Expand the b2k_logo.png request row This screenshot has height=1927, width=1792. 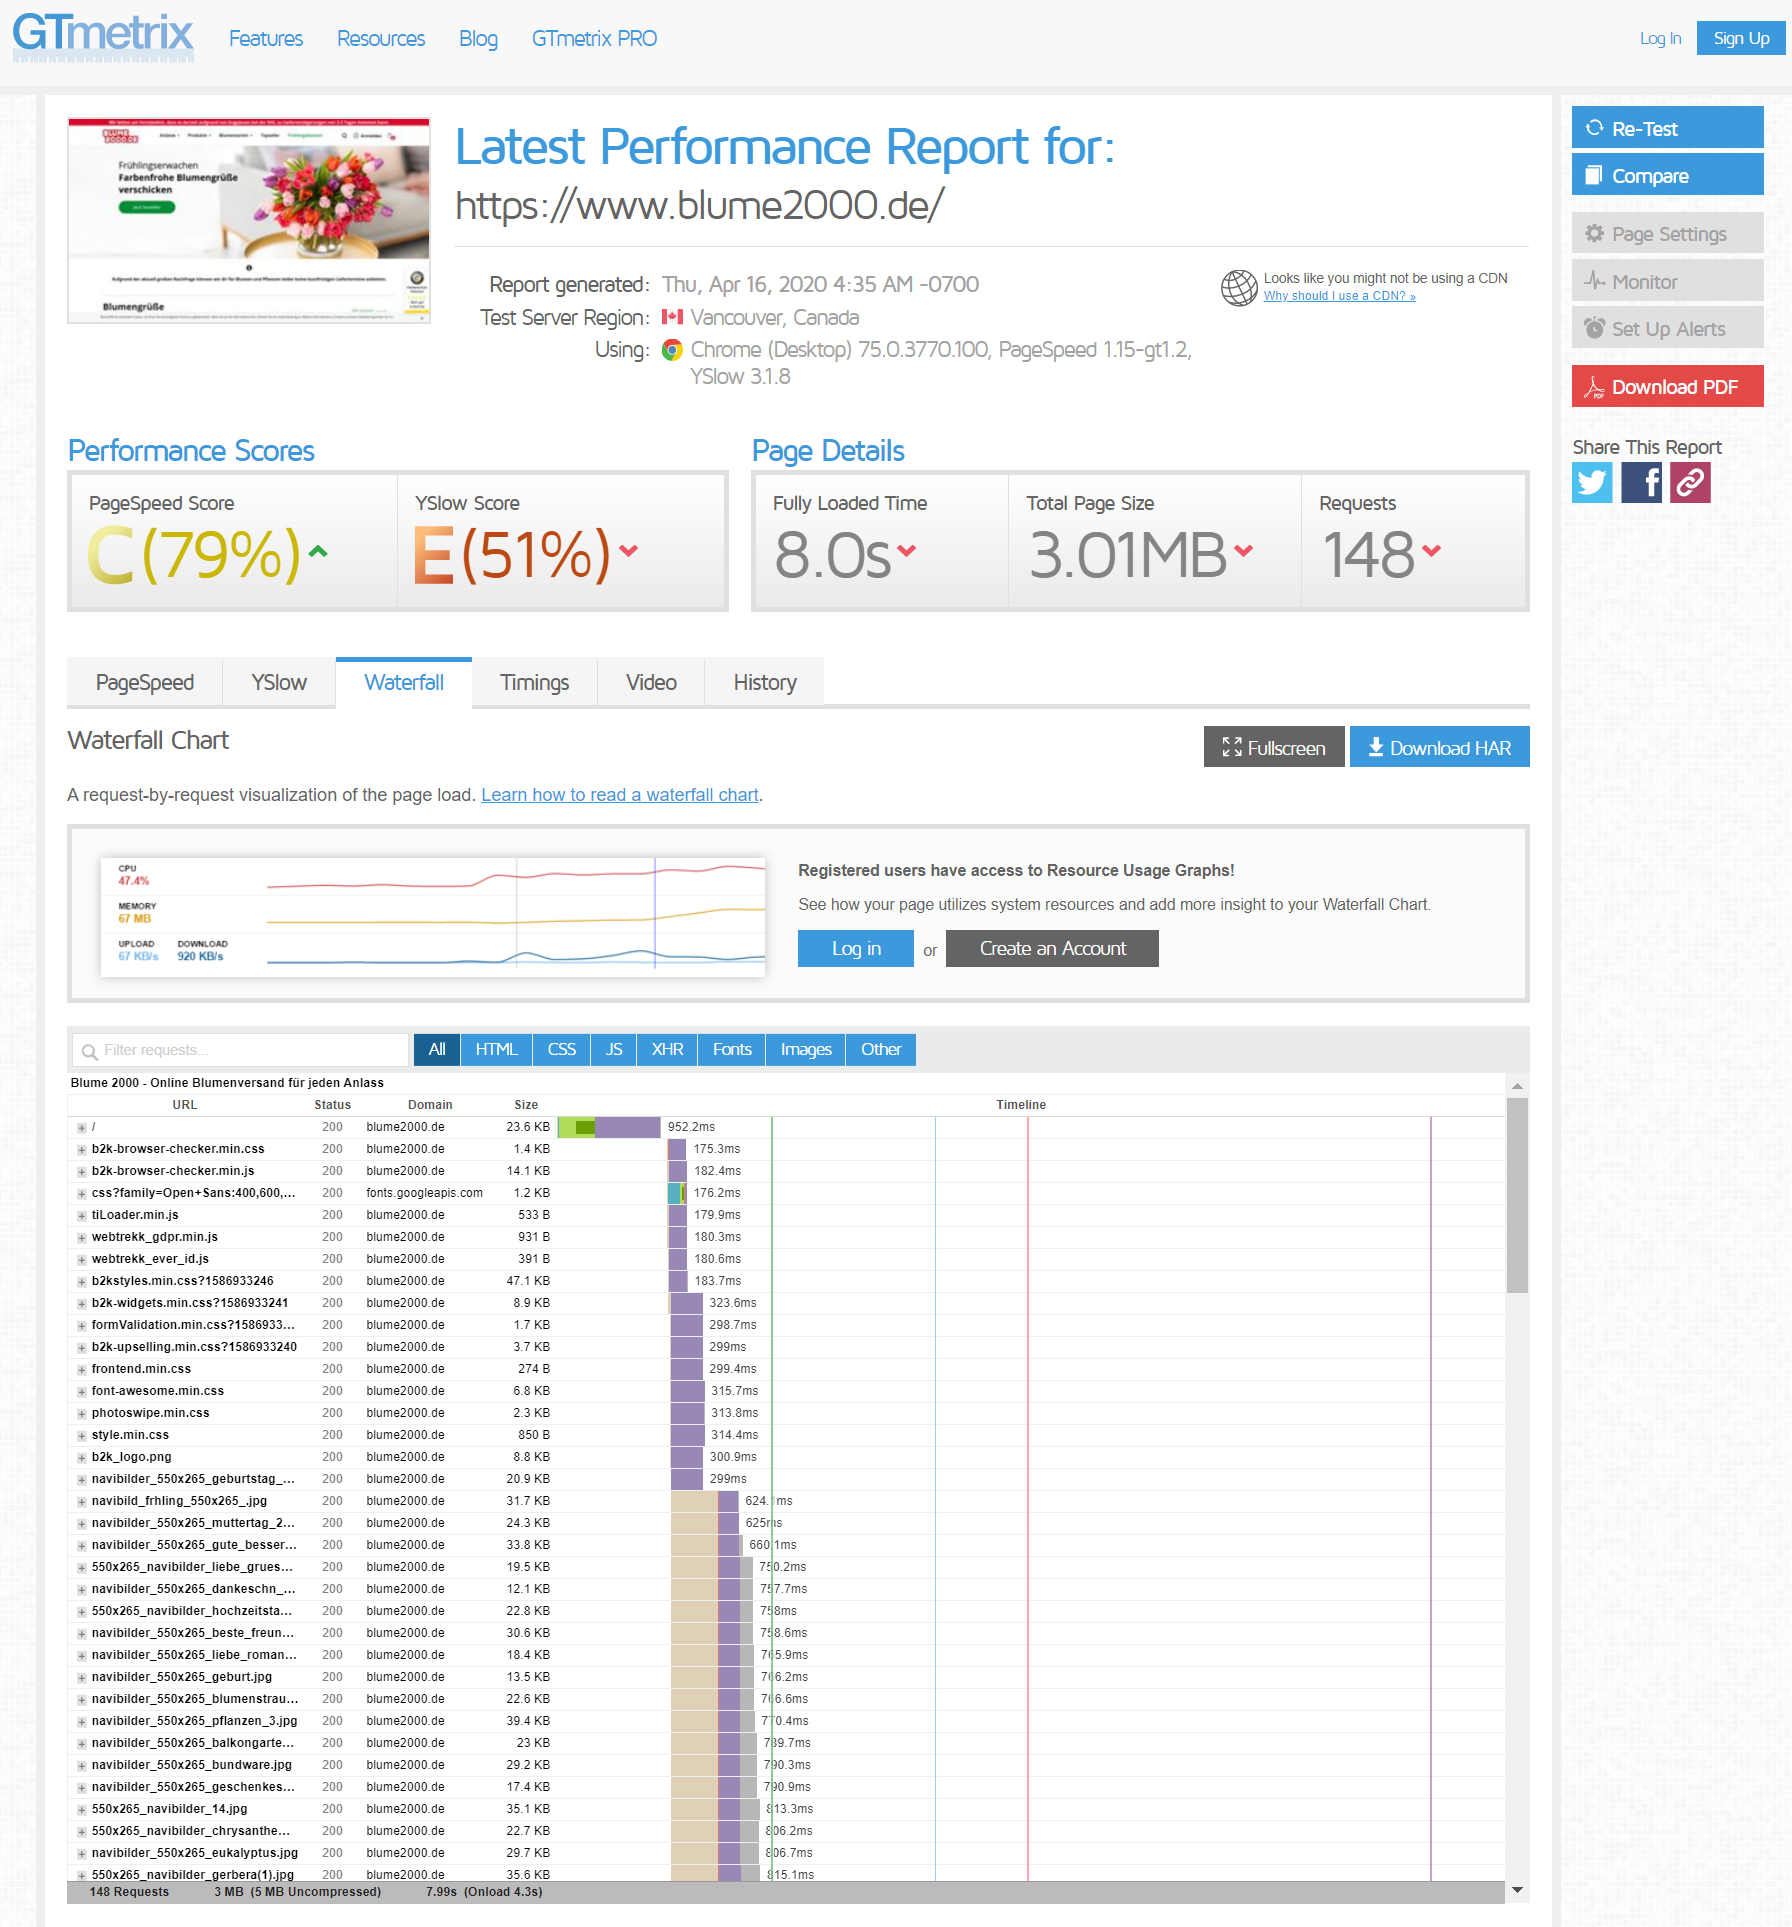point(82,1458)
